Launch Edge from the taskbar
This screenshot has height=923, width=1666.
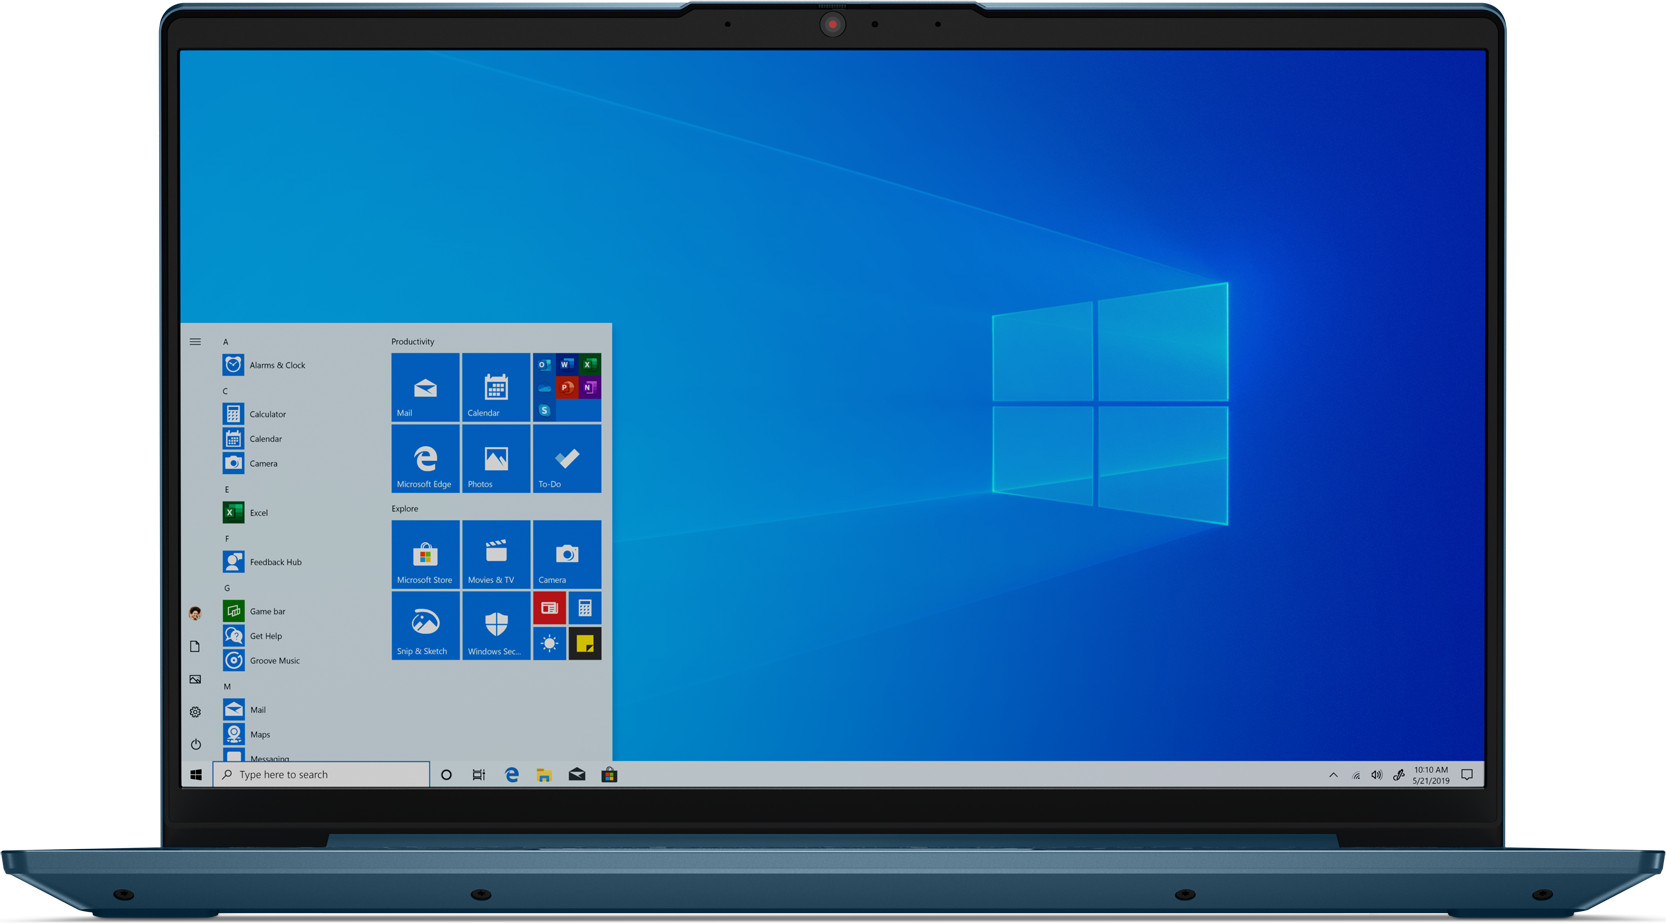(x=512, y=775)
